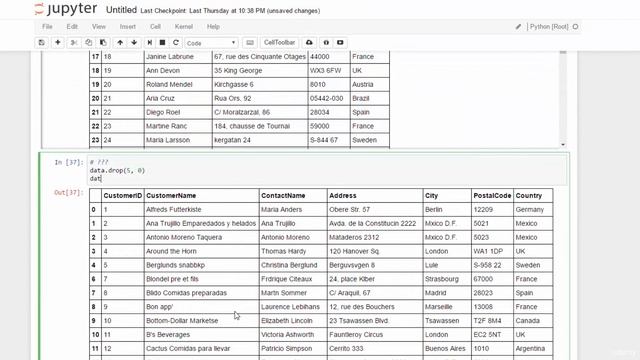This screenshot has width=640, height=360.
Task: Copy selected cell icon
Action: point(89,42)
